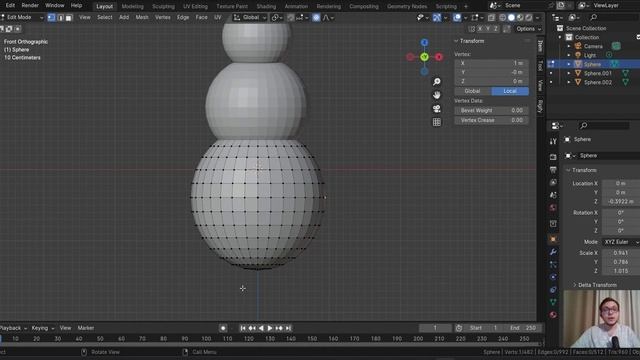Toggle snapping magnet button
This screenshot has width=640, height=360.
[x=291, y=18]
